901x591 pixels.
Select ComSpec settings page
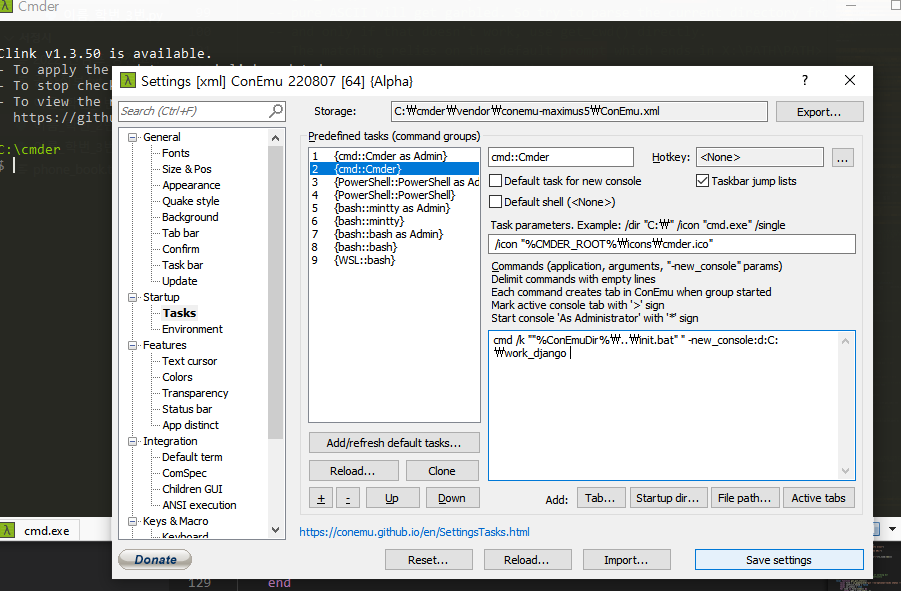coord(184,473)
